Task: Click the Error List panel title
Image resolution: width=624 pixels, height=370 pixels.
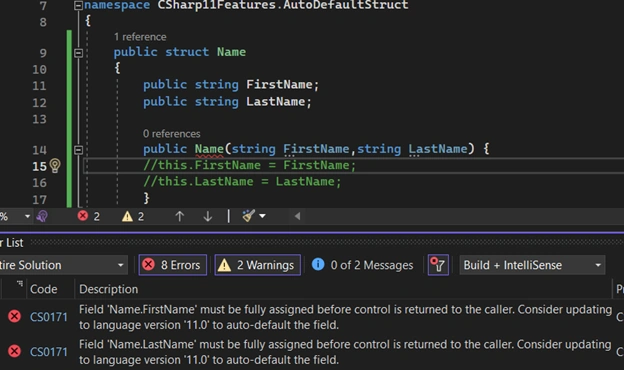Action: click(12, 243)
